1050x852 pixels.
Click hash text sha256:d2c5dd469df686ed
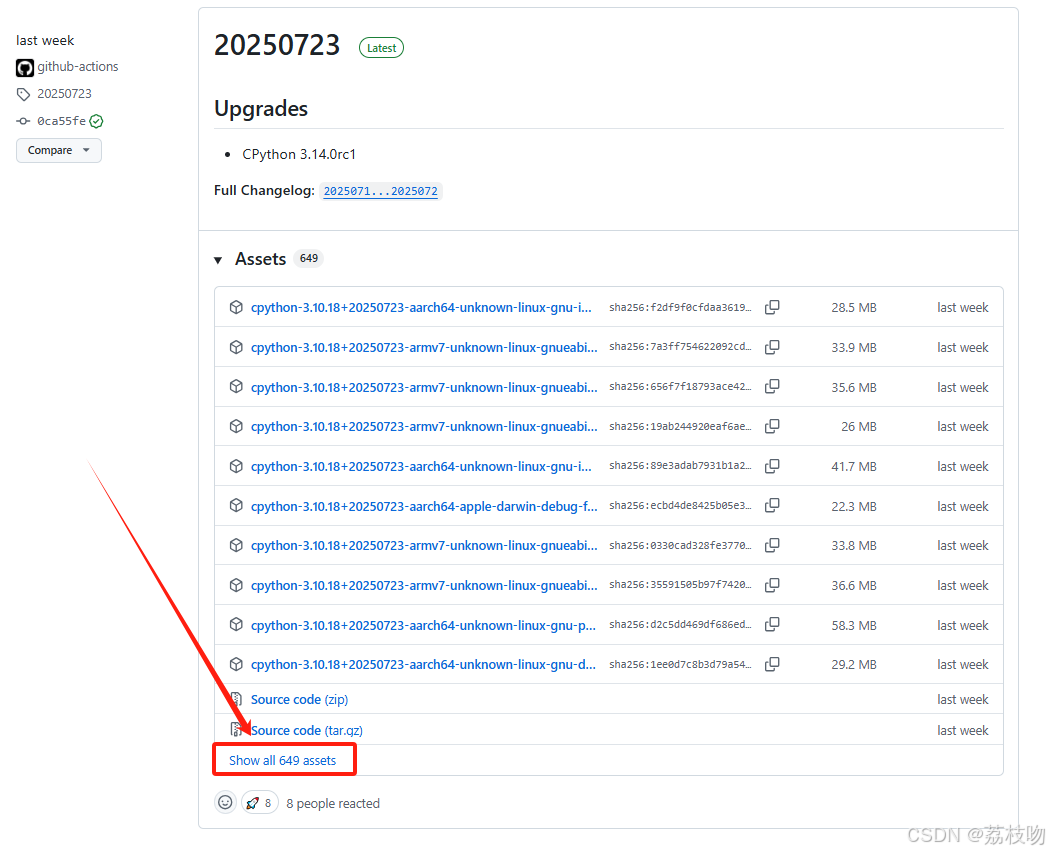pos(680,624)
